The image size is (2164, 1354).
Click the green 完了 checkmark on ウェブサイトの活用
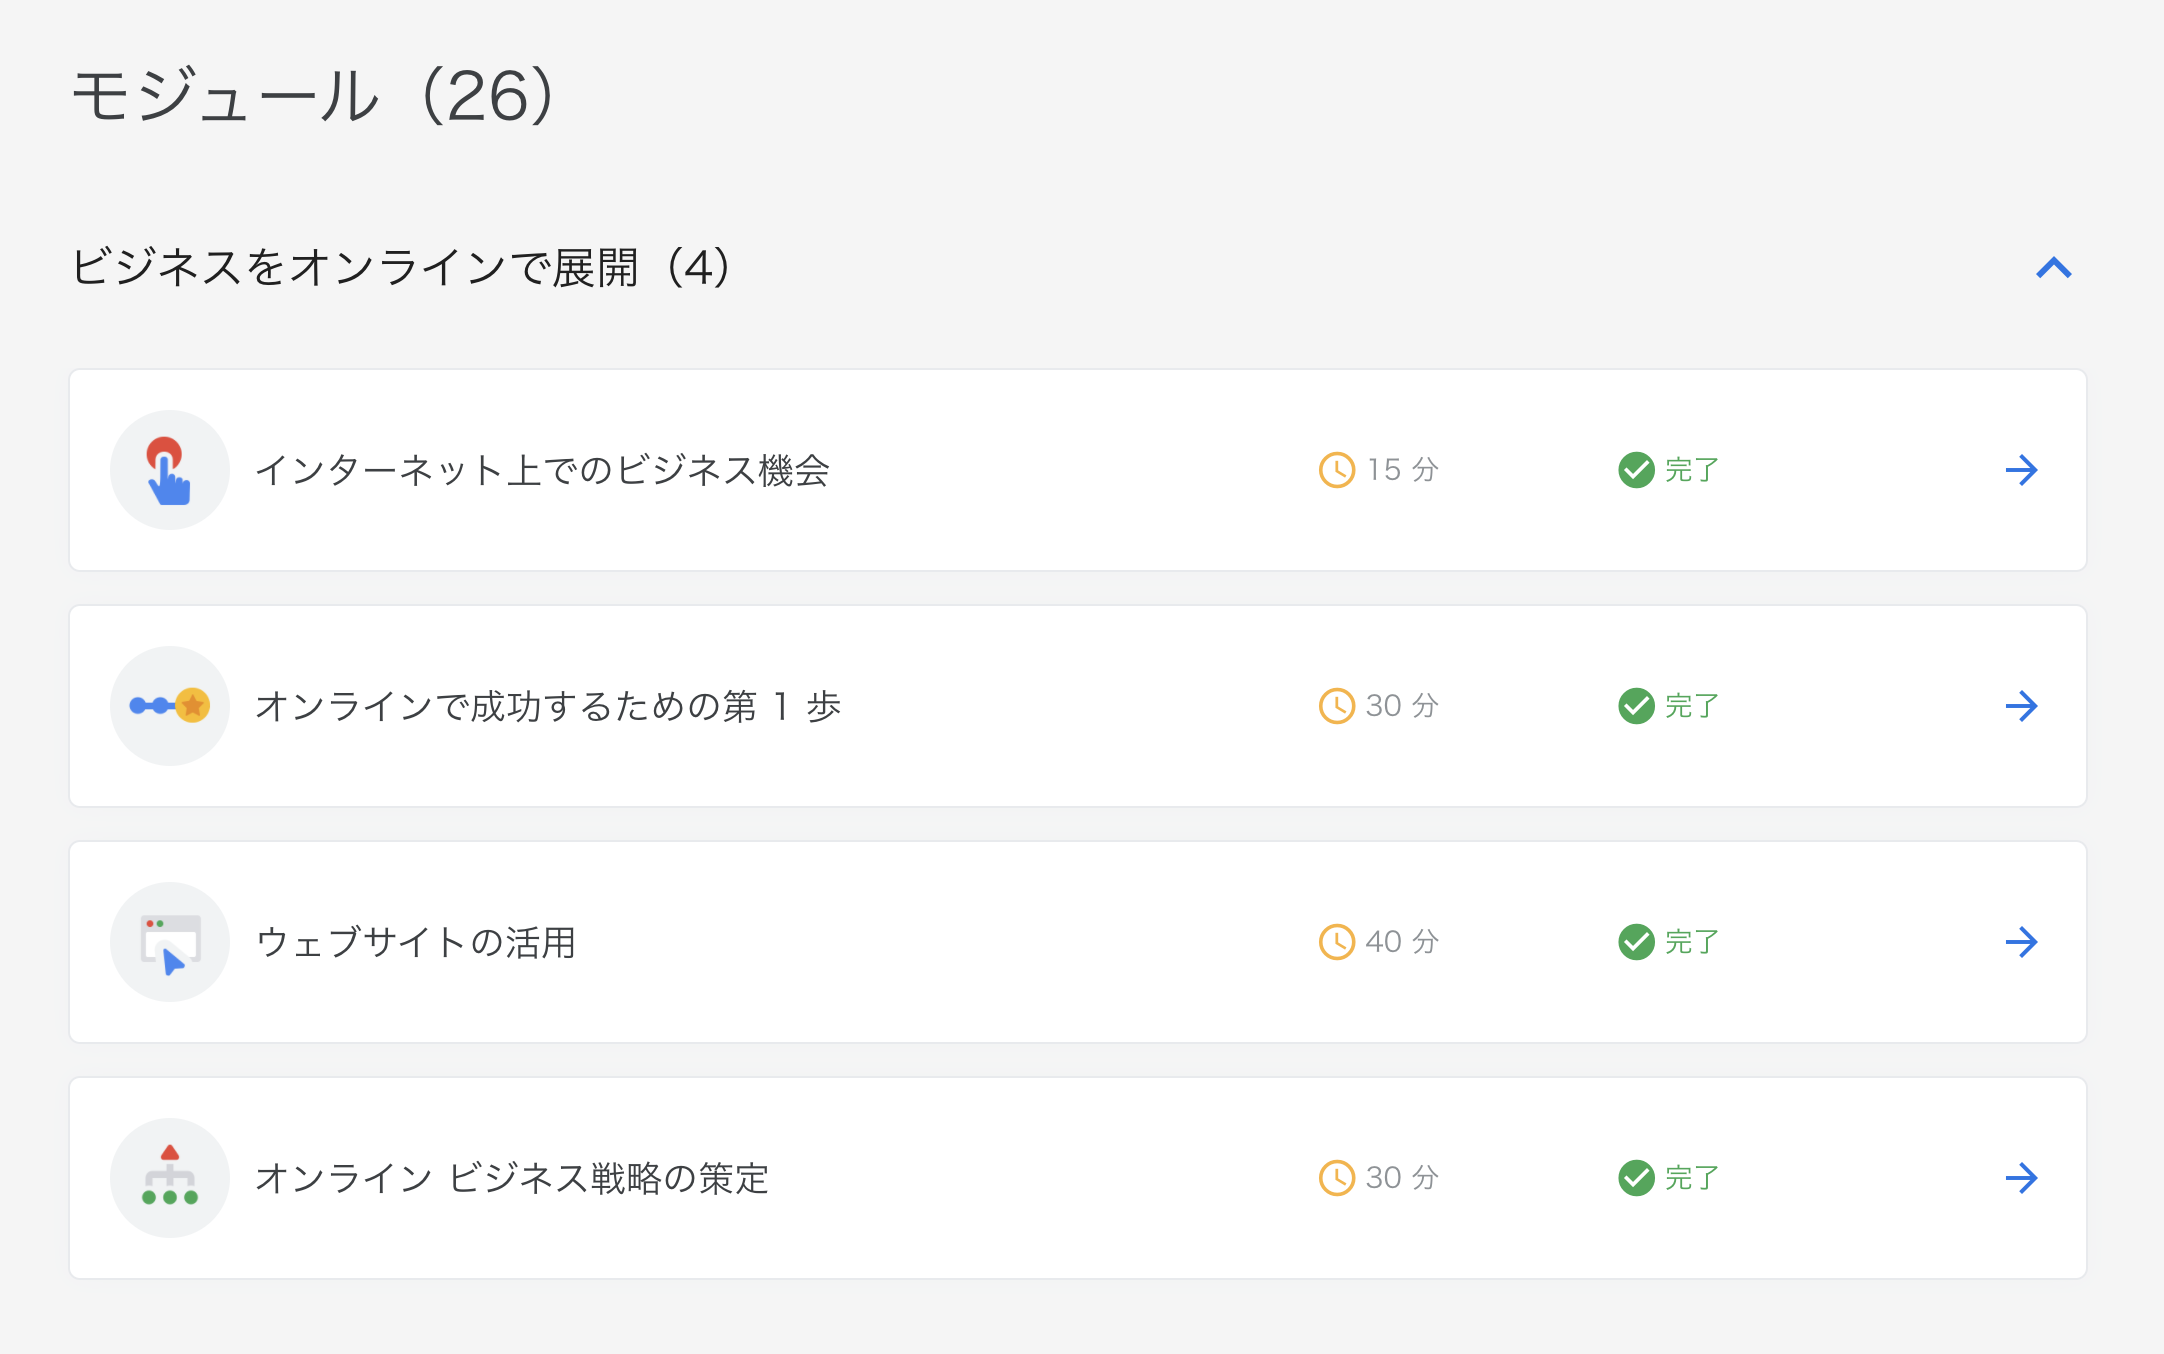[x=1636, y=942]
